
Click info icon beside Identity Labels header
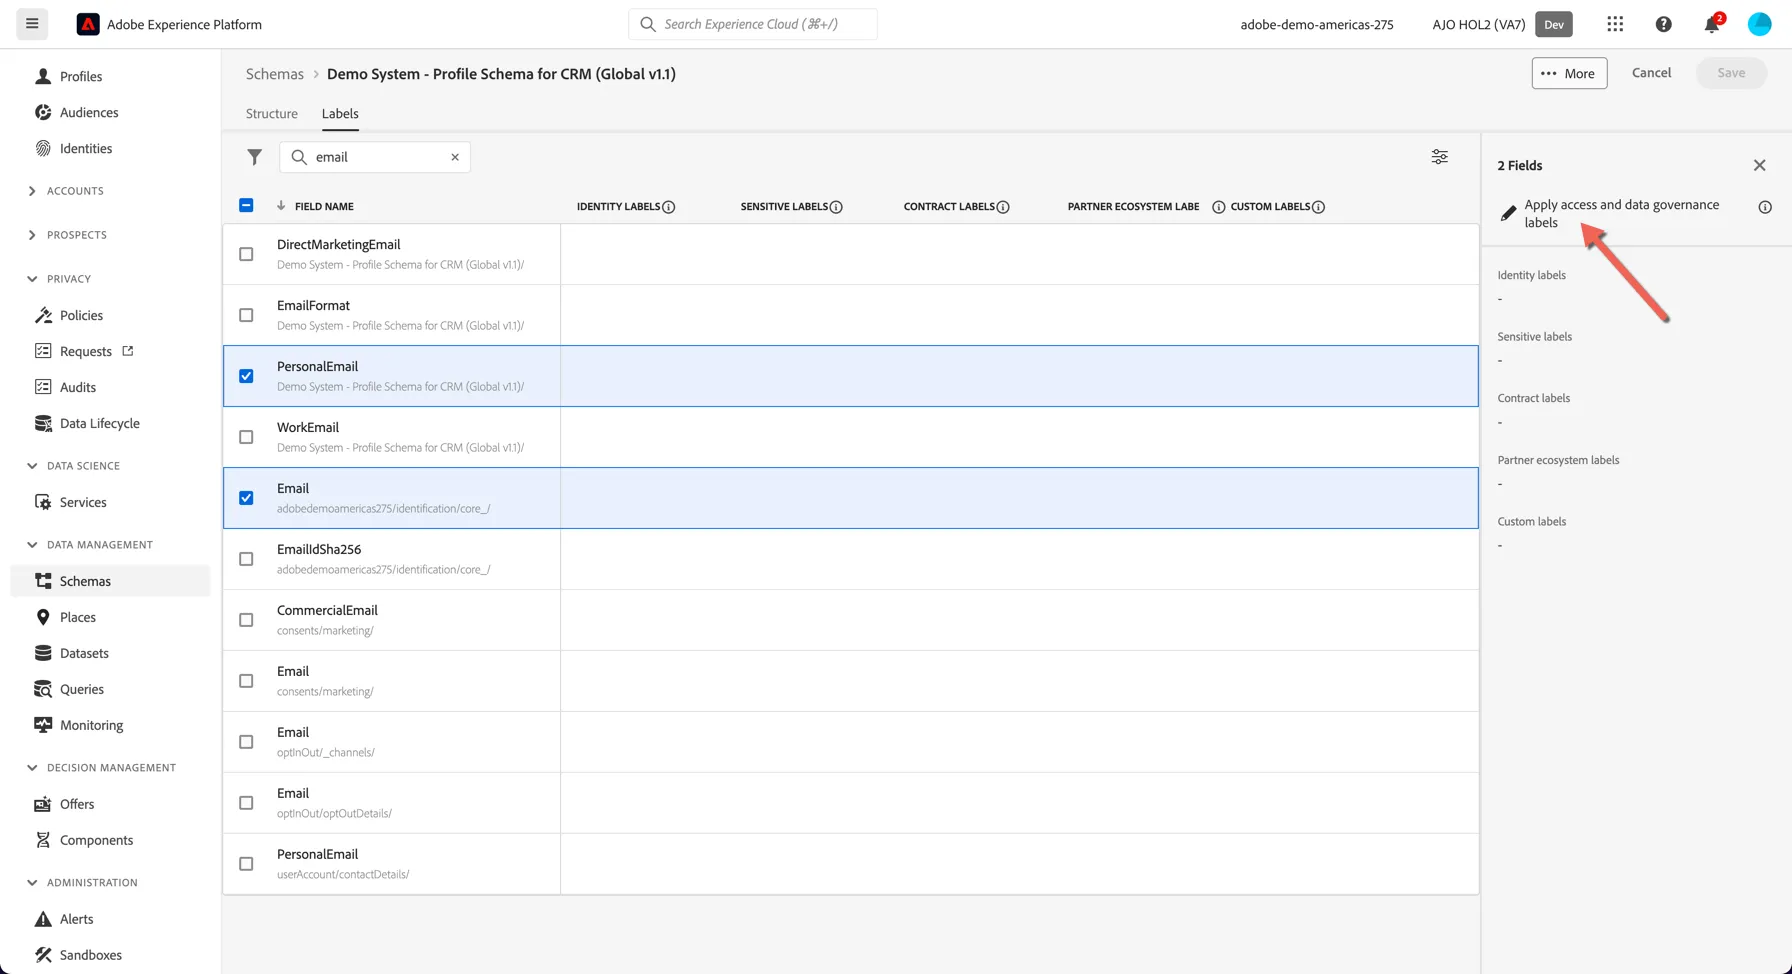click(x=669, y=207)
